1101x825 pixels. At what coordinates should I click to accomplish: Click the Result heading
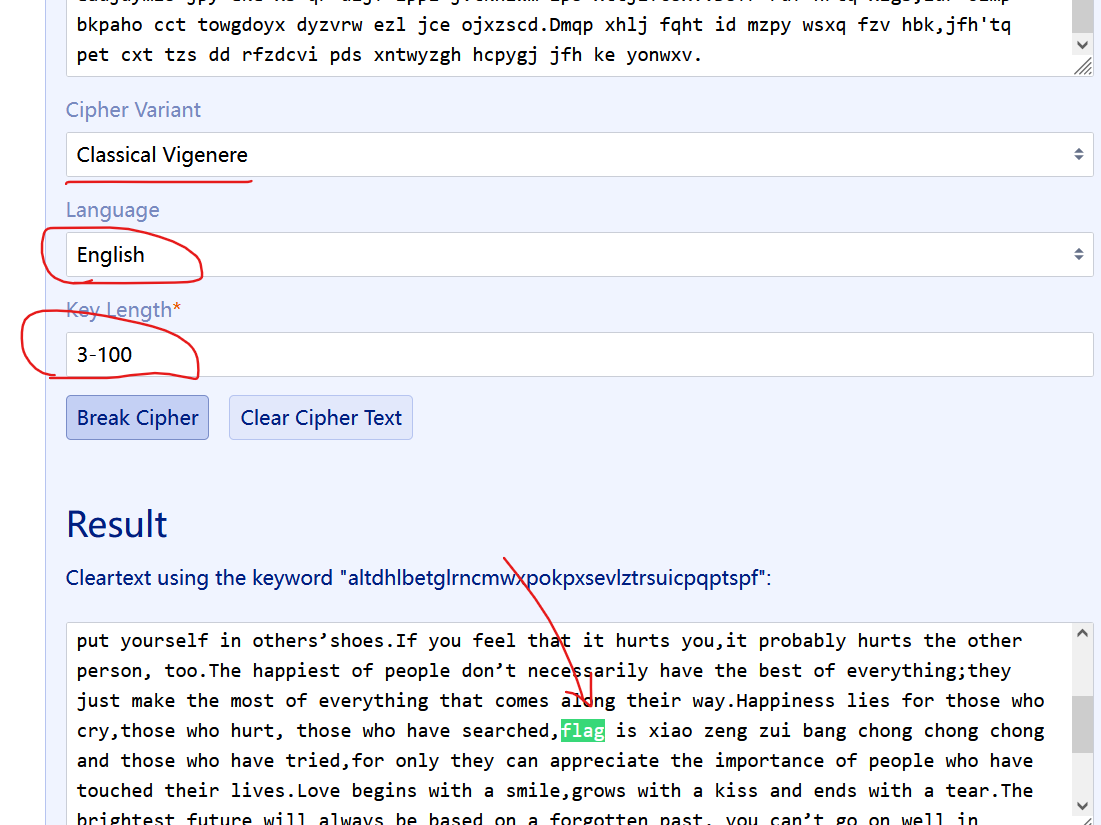117,524
